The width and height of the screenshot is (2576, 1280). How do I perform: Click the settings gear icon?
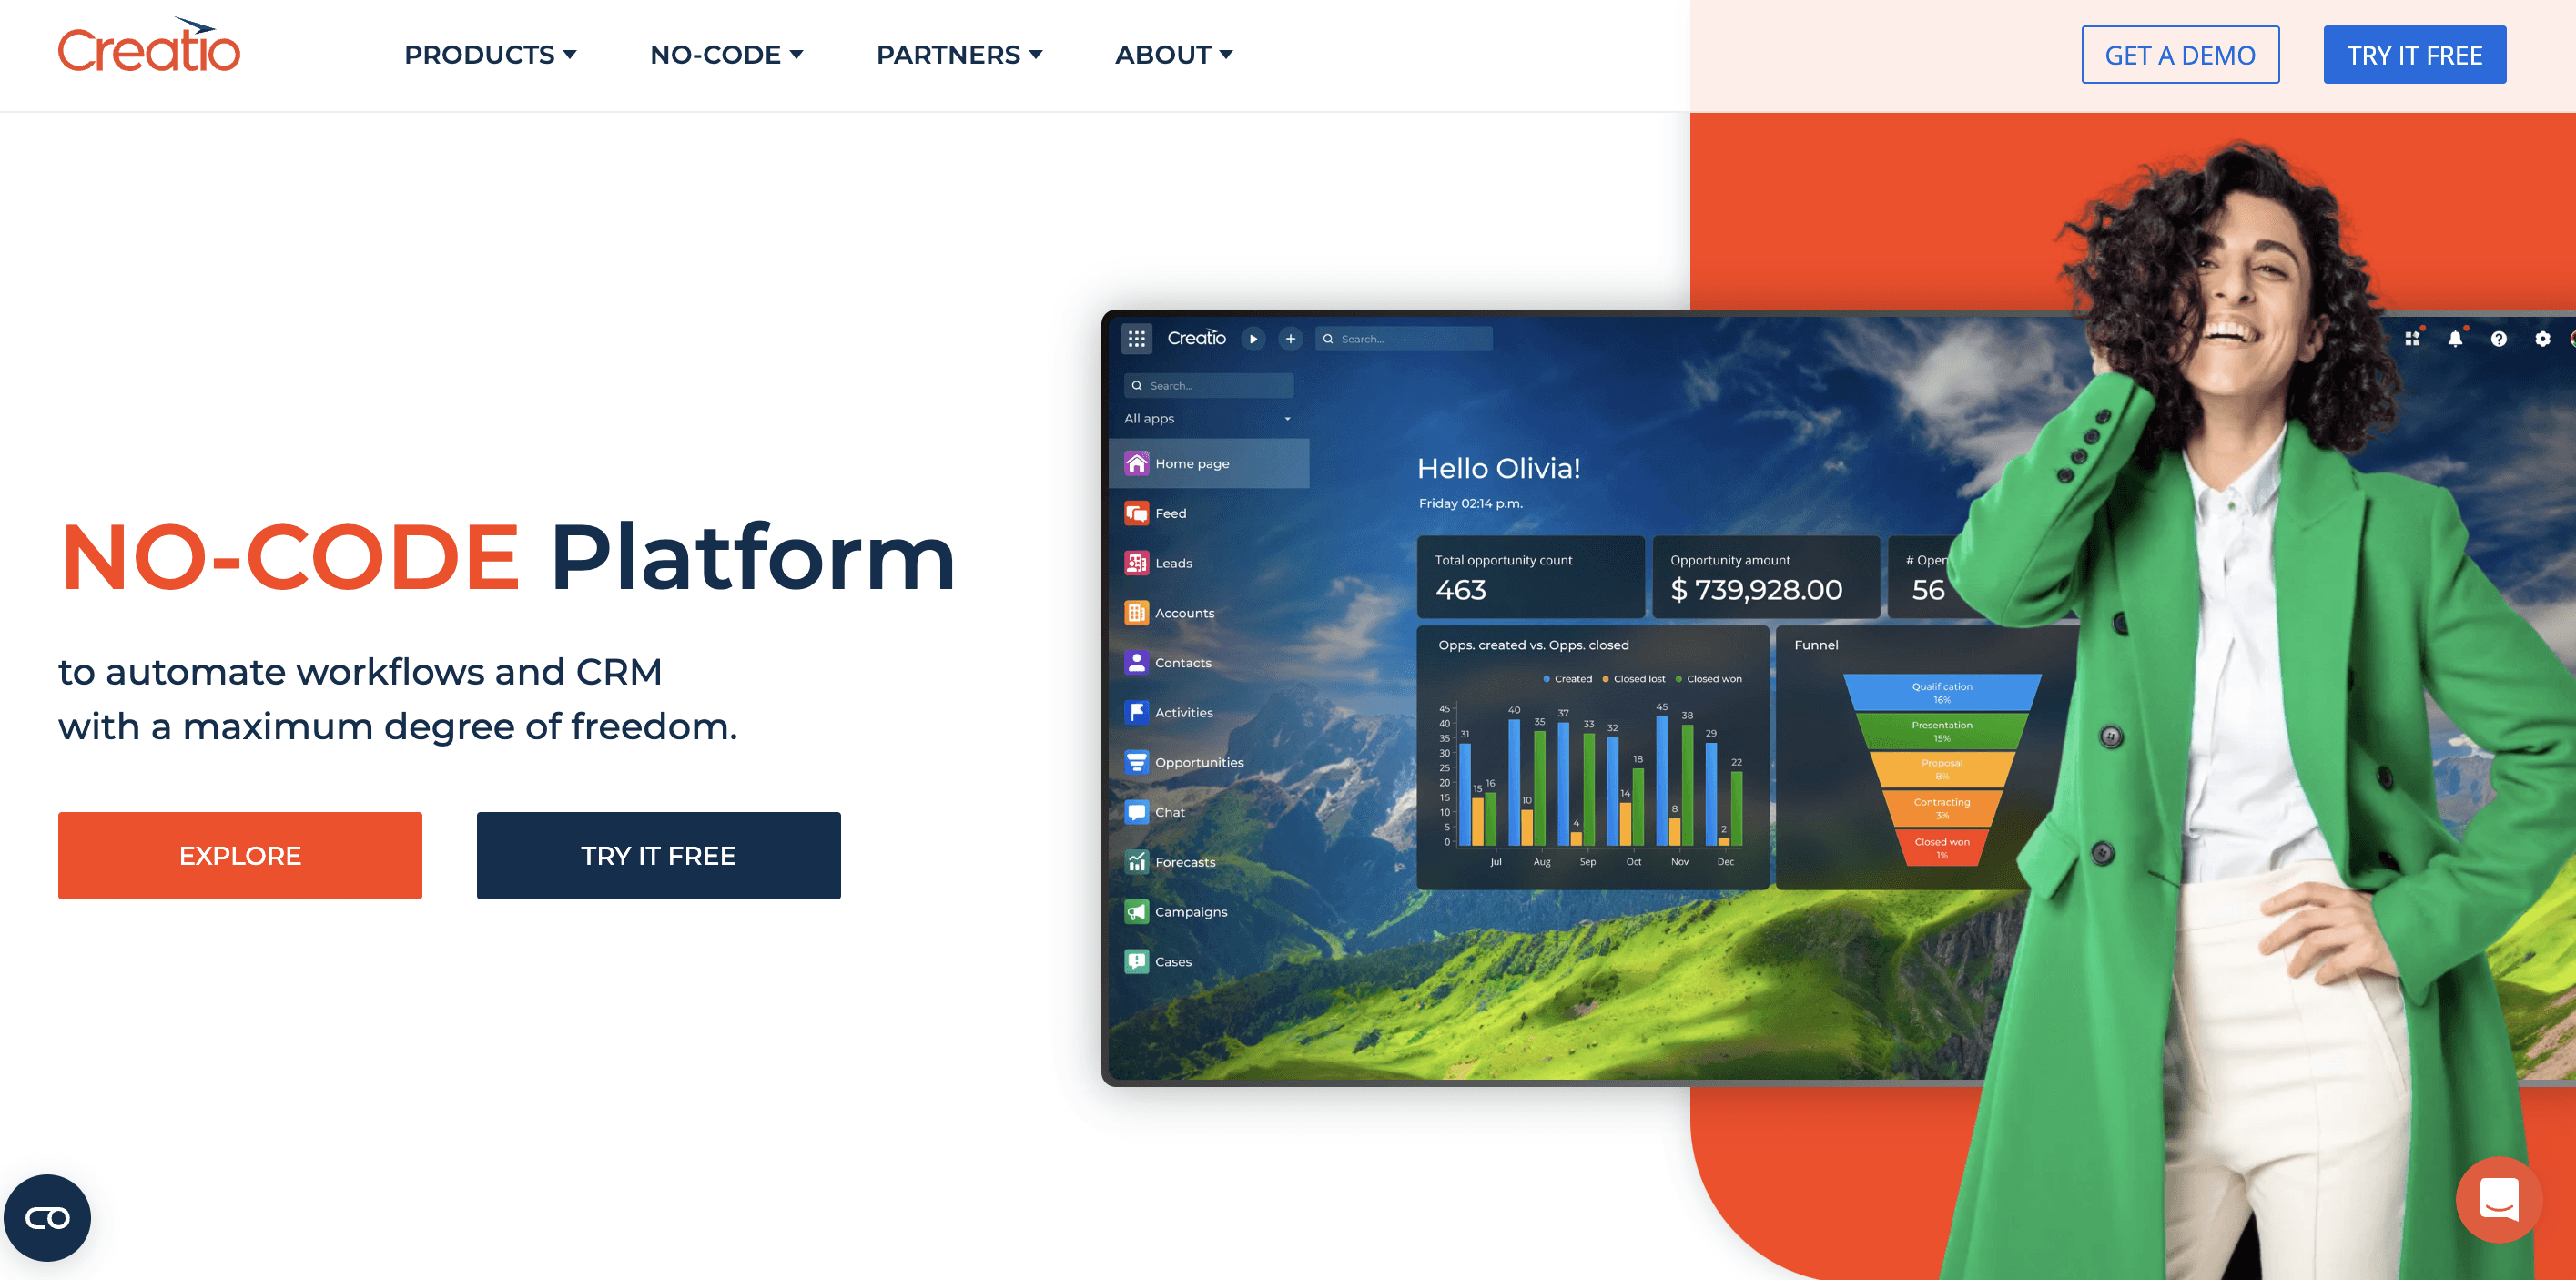coord(2543,339)
